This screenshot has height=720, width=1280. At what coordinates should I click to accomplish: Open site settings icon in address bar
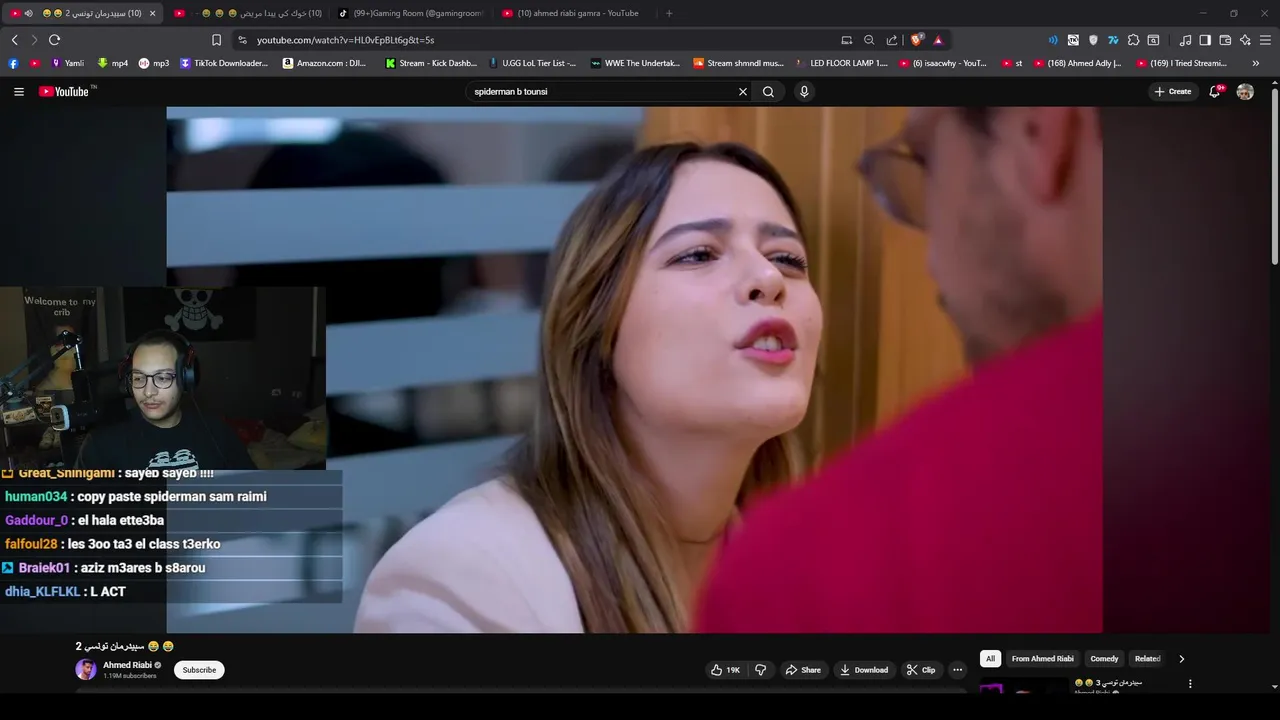[x=242, y=40]
